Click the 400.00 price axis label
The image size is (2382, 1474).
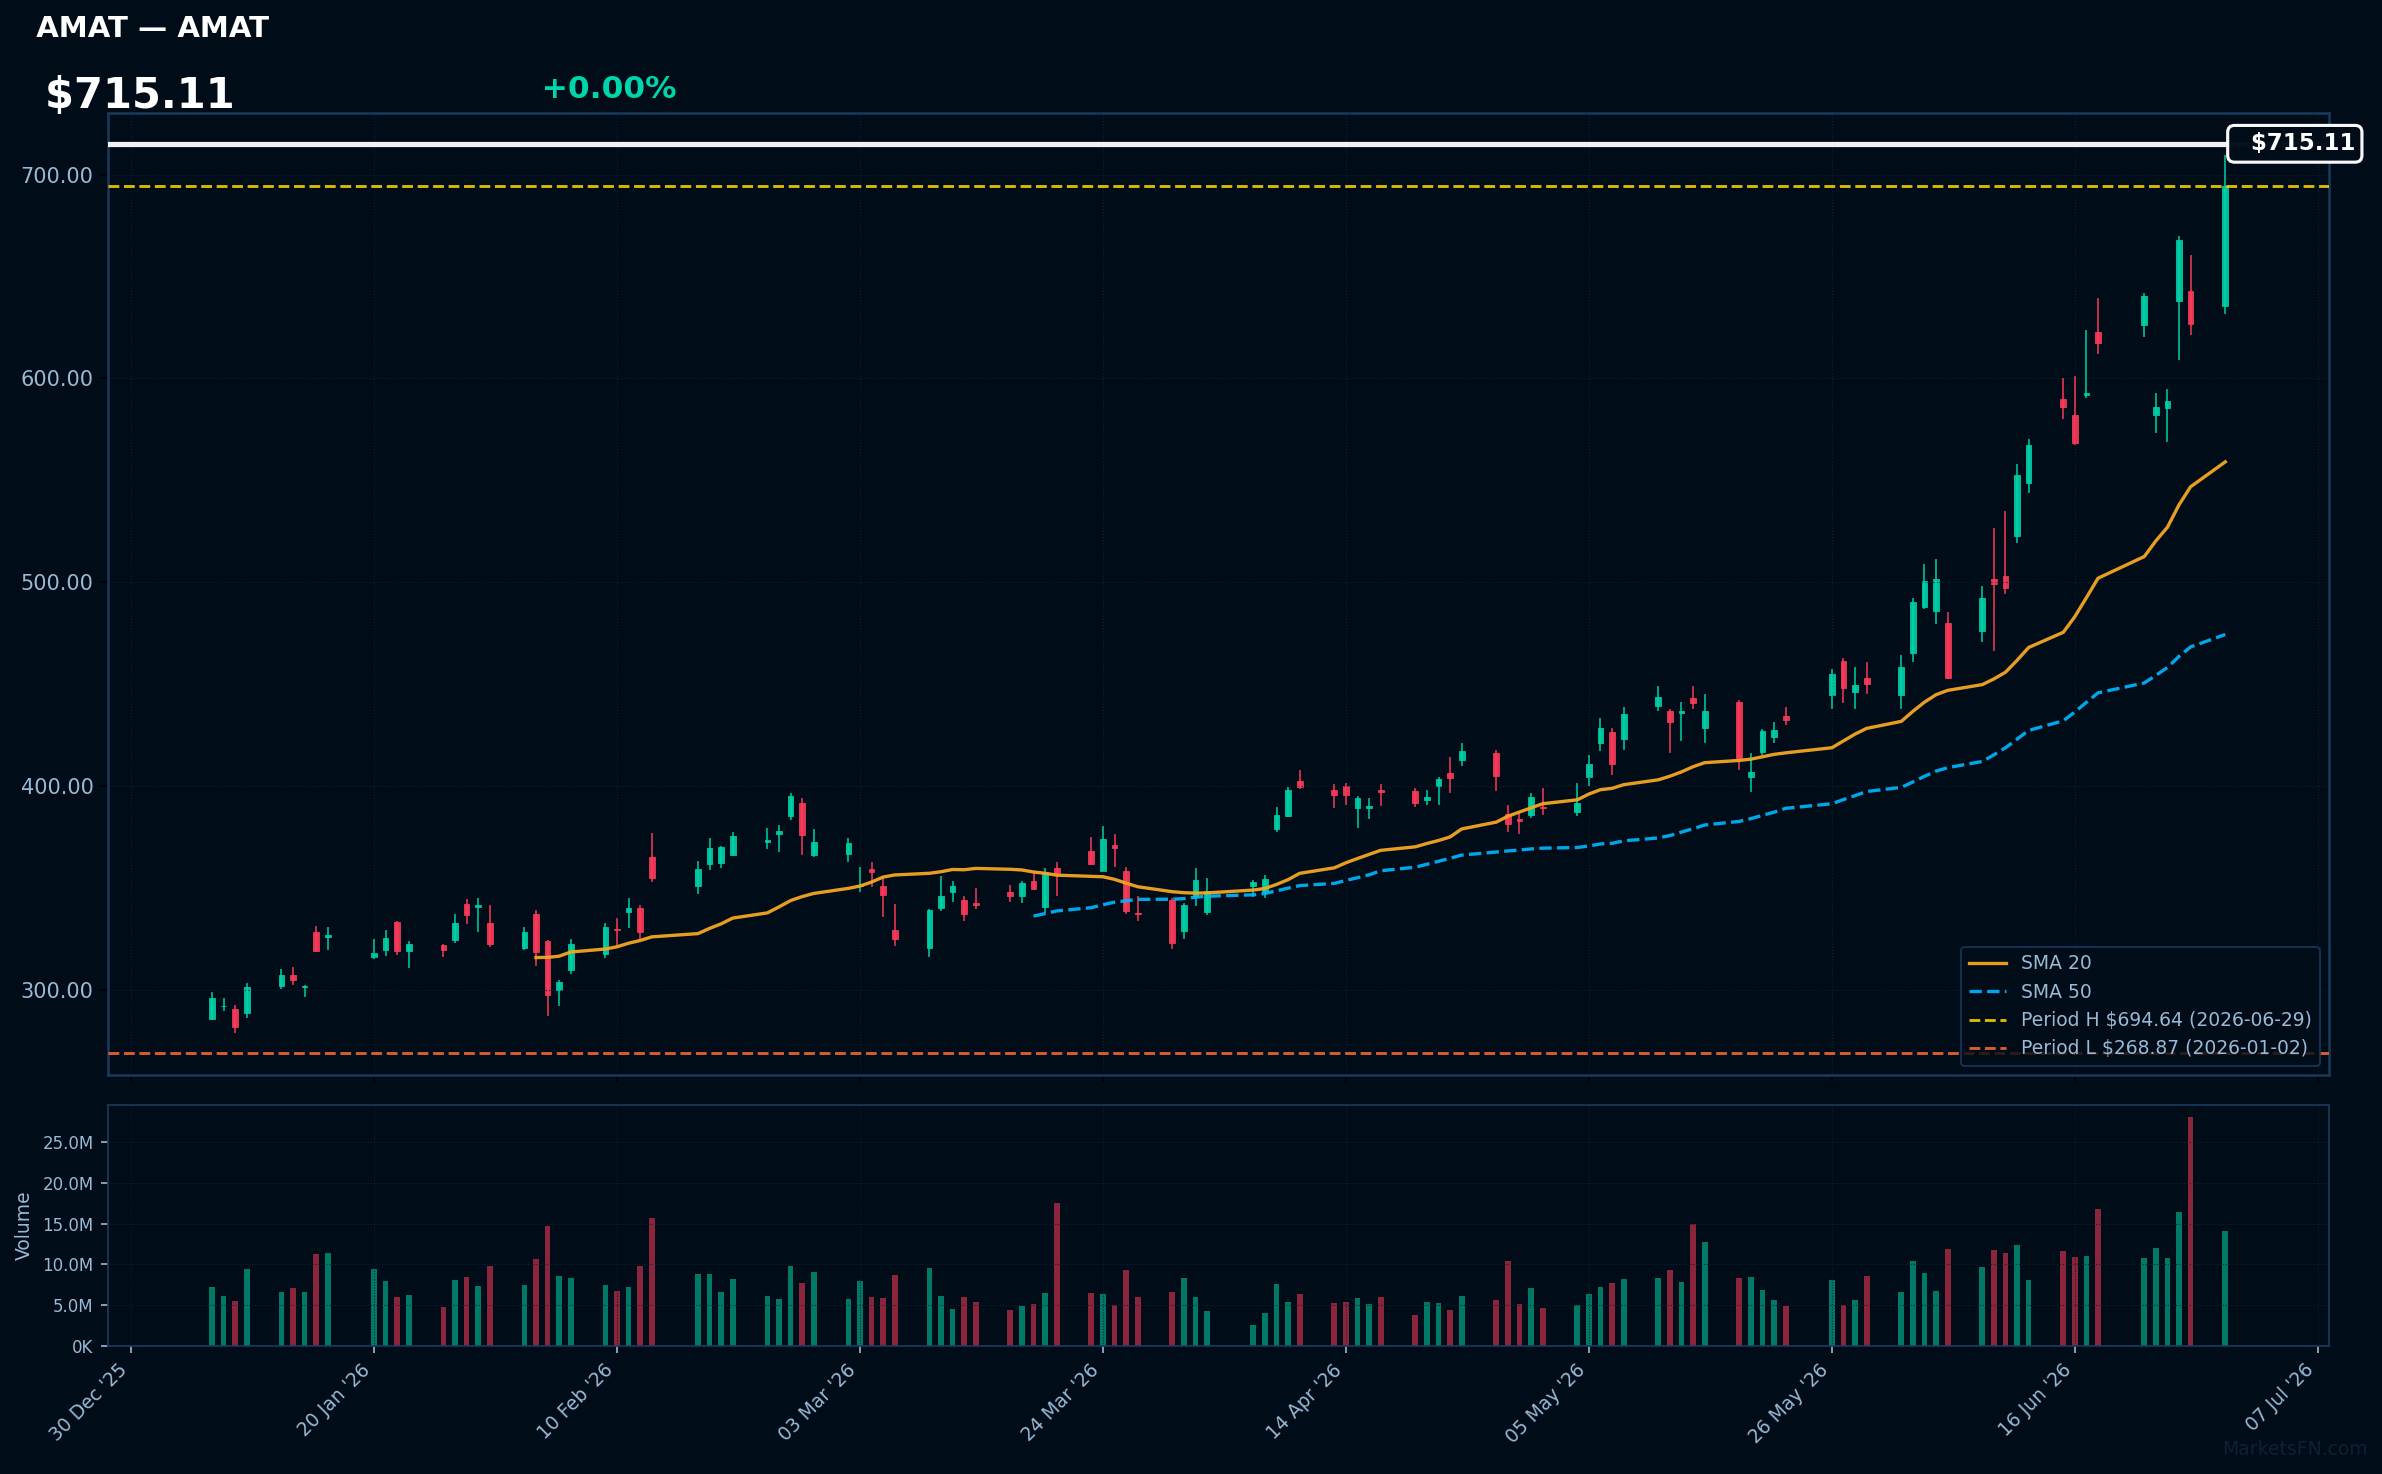click(x=57, y=787)
